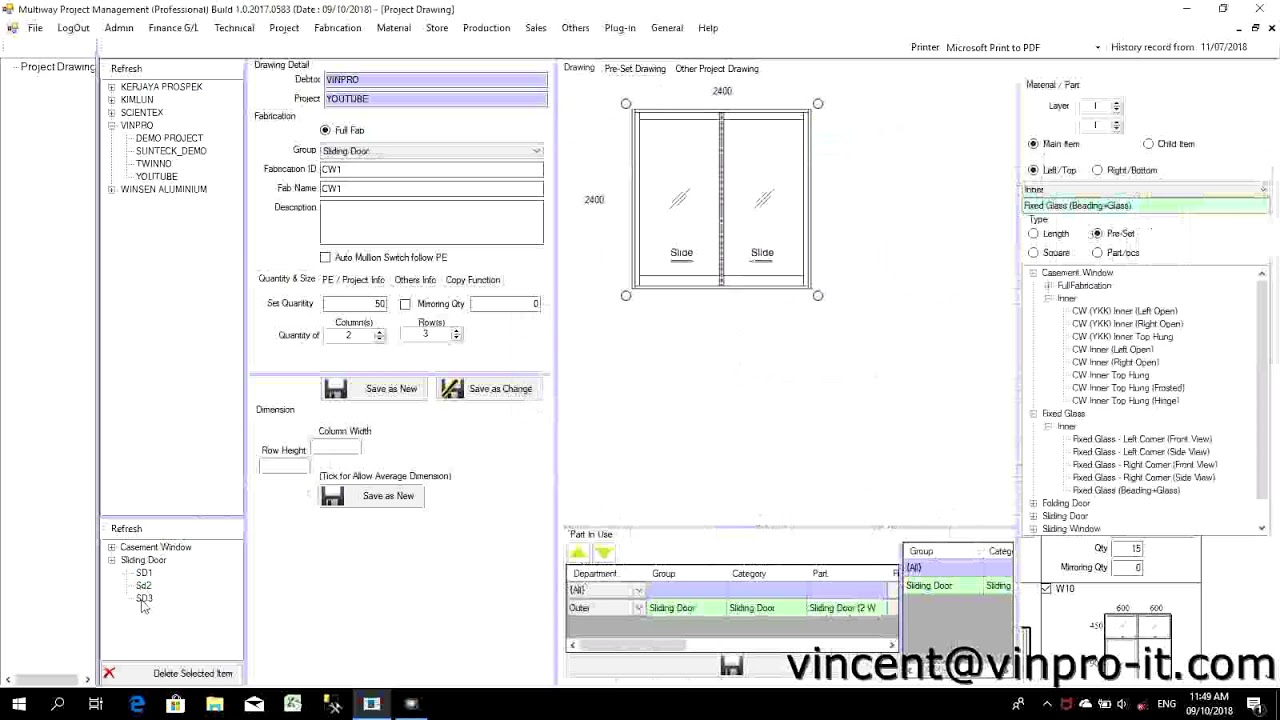Select Left/Top radio option
This screenshot has width=1280, height=720.
[x=1033, y=170]
